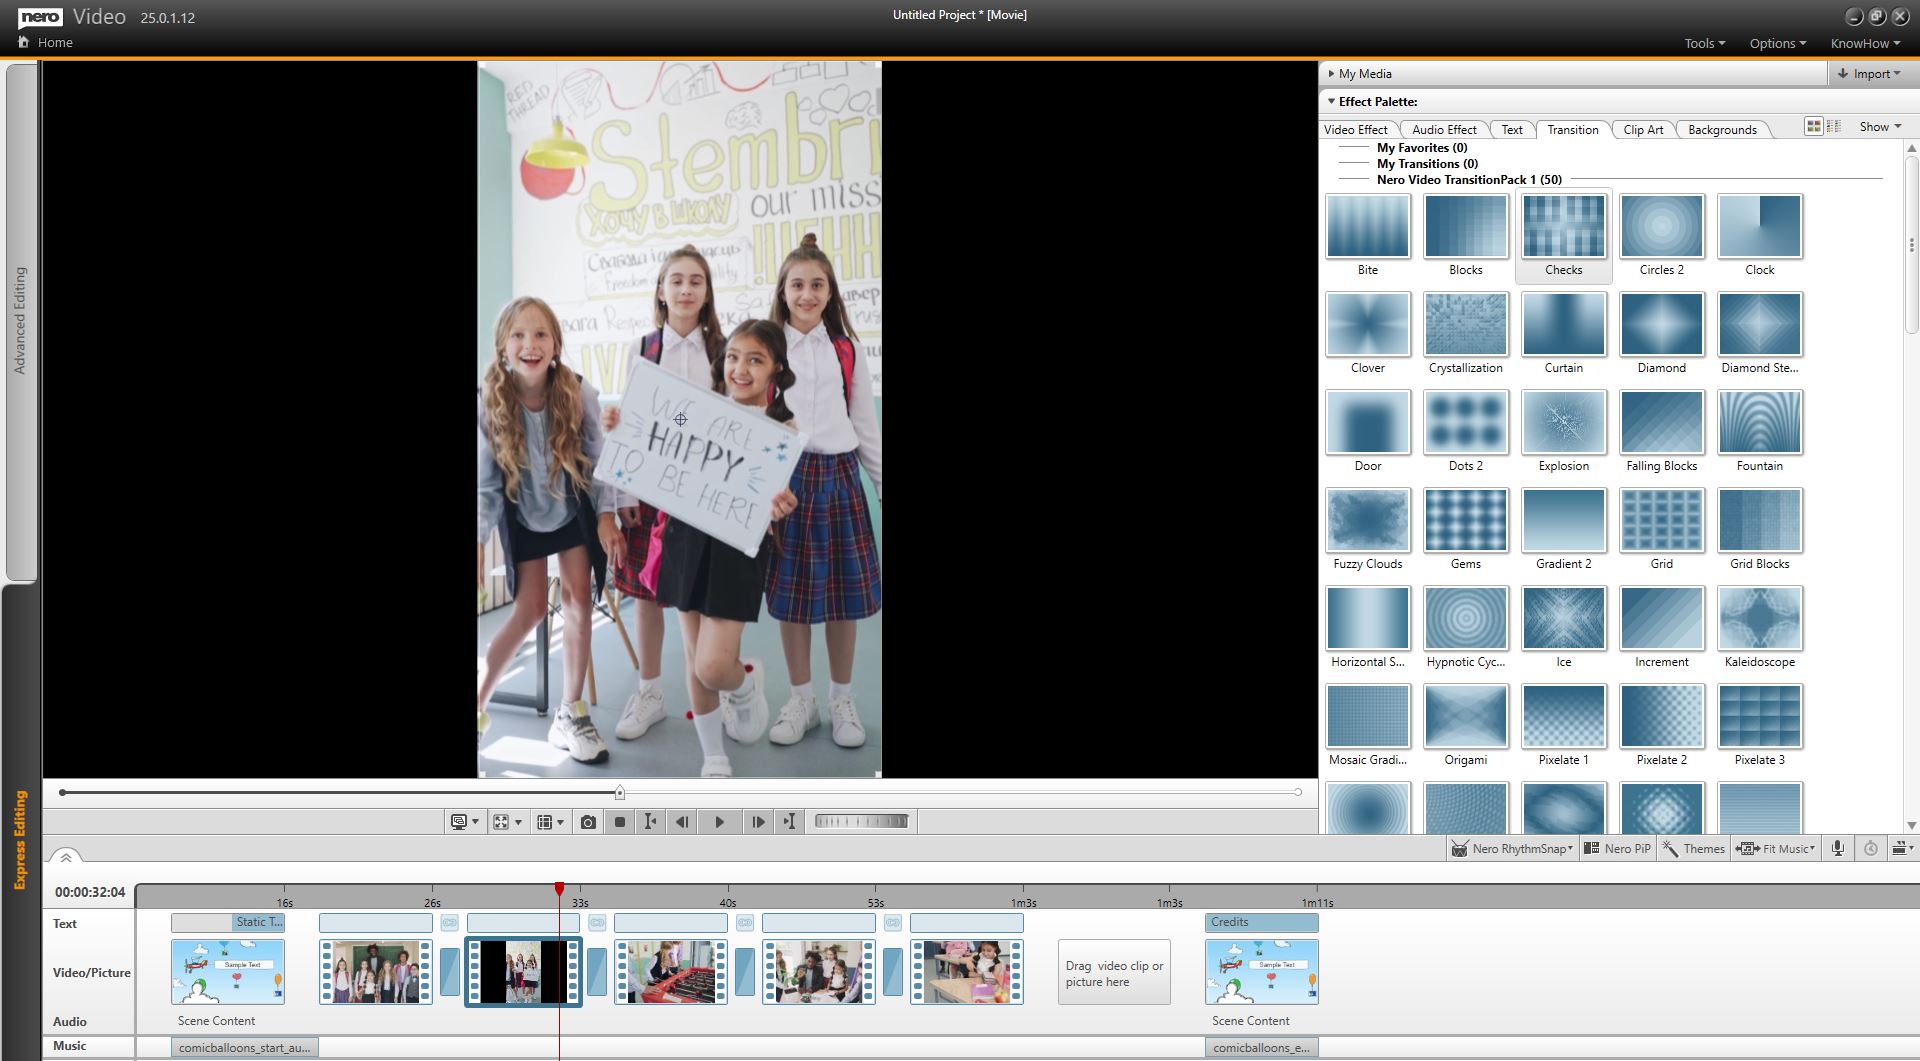1920x1061 pixels.
Task: Select the Clock transition
Action: click(x=1760, y=237)
